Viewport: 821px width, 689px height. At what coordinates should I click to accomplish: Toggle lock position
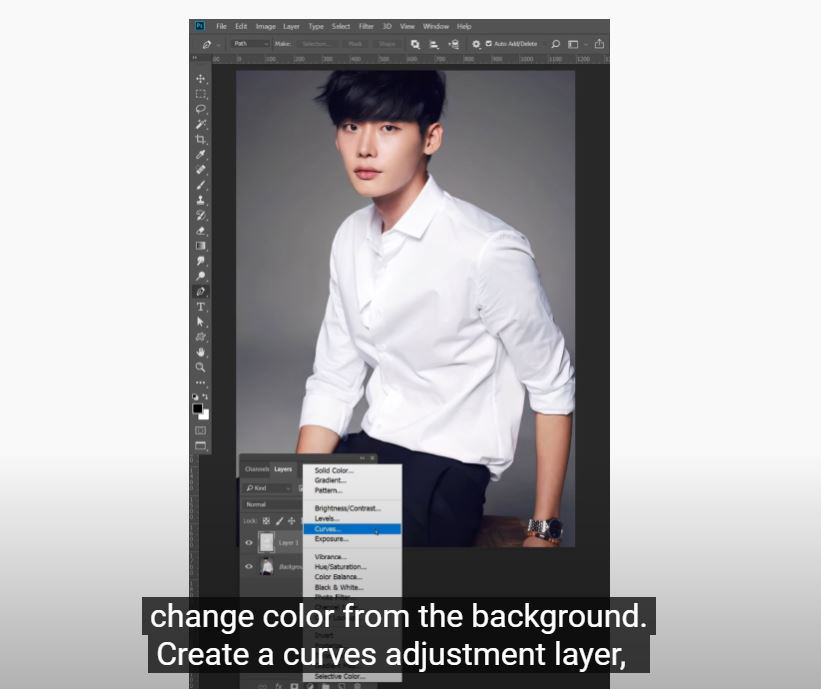coord(292,521)
